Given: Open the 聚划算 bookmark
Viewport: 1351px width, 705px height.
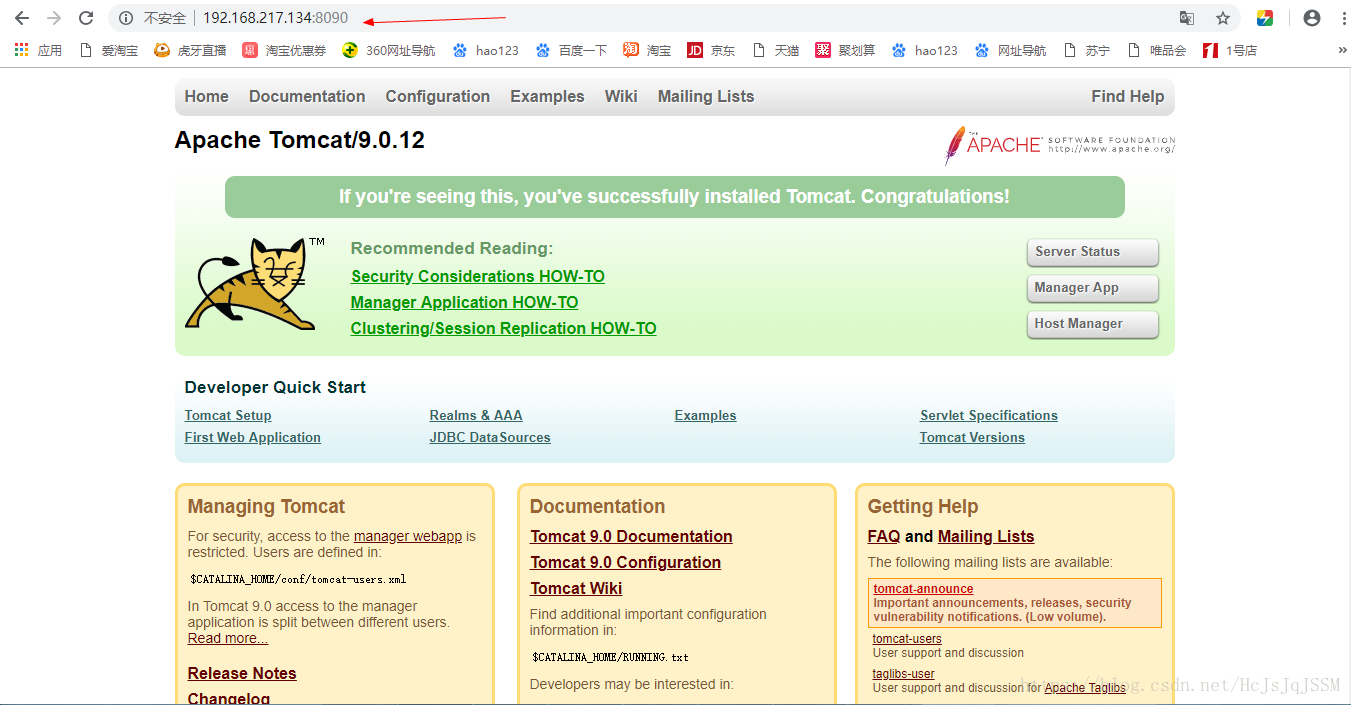Looking at the screenshot, I should coord(845,50).
